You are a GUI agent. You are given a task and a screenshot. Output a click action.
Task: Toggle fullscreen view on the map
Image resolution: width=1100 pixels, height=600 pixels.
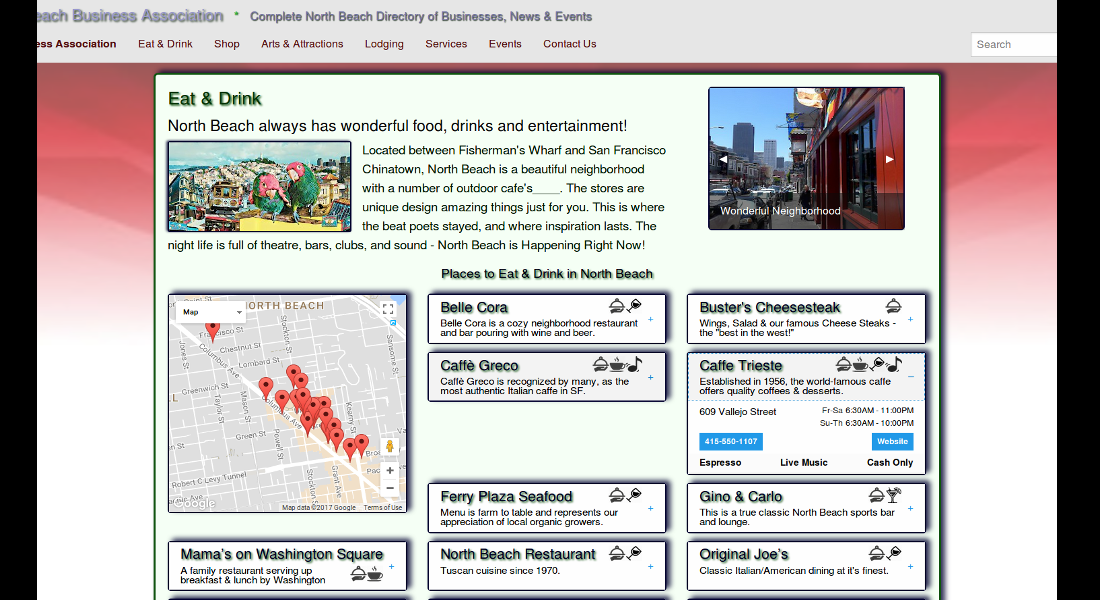tap(389, 309)
